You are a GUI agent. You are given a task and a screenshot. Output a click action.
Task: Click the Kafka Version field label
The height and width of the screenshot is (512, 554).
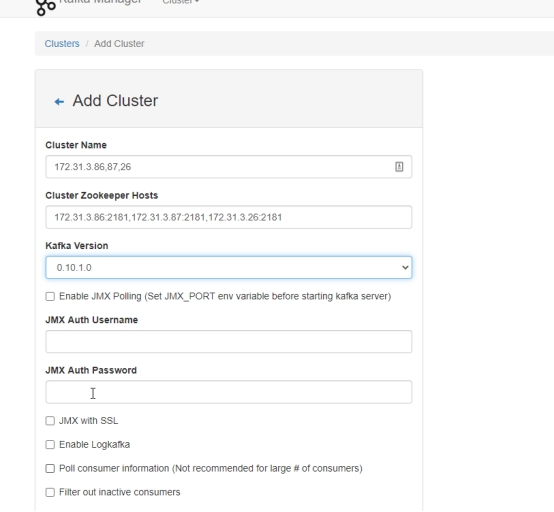77,246
